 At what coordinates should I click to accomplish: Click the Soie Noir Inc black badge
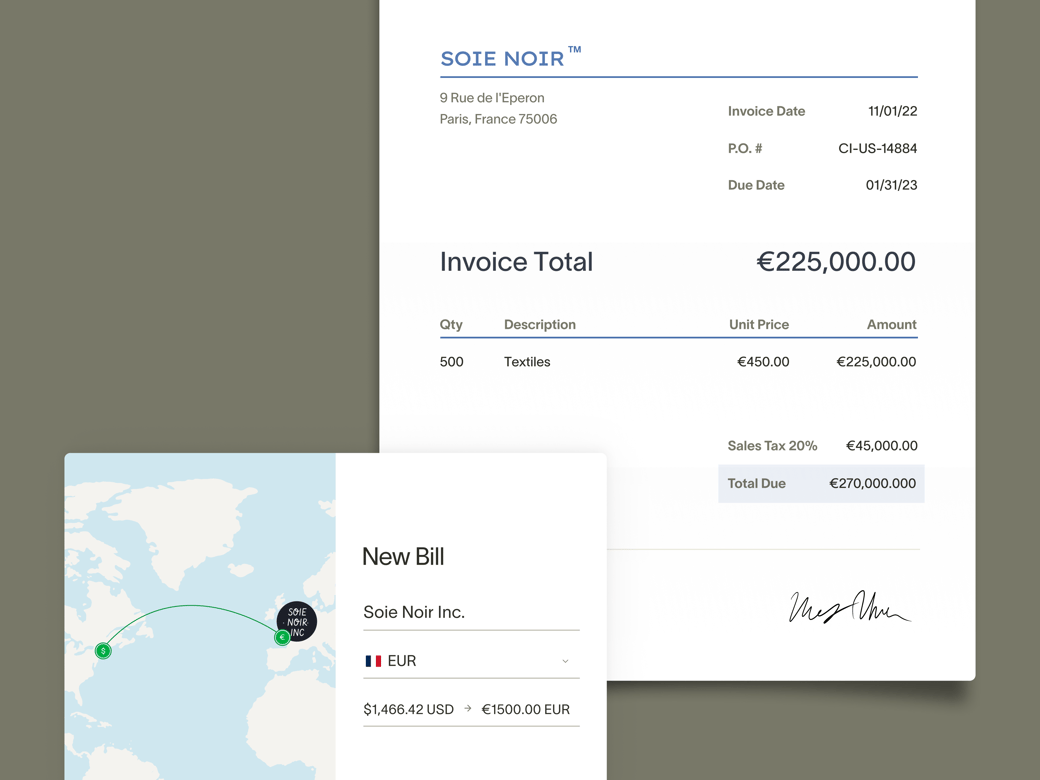point(296,621)
